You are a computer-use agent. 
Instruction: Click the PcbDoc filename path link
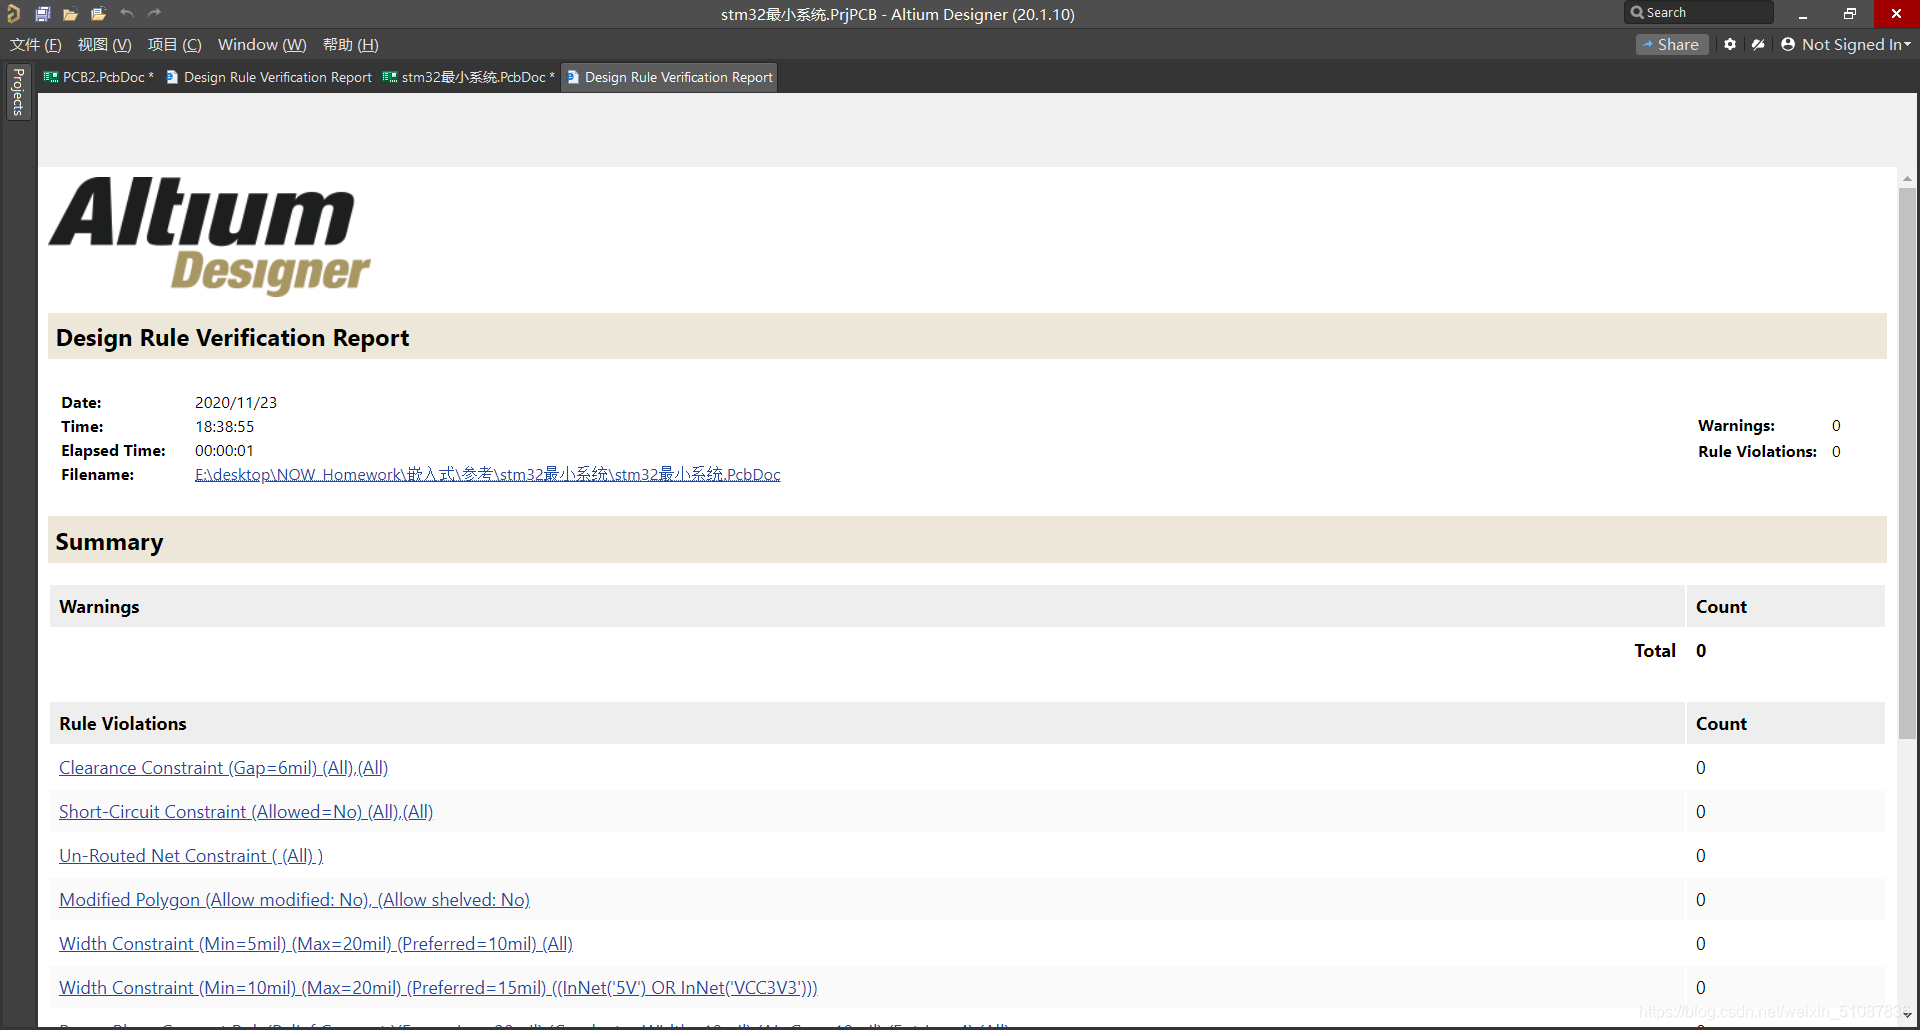coord(487,475)
